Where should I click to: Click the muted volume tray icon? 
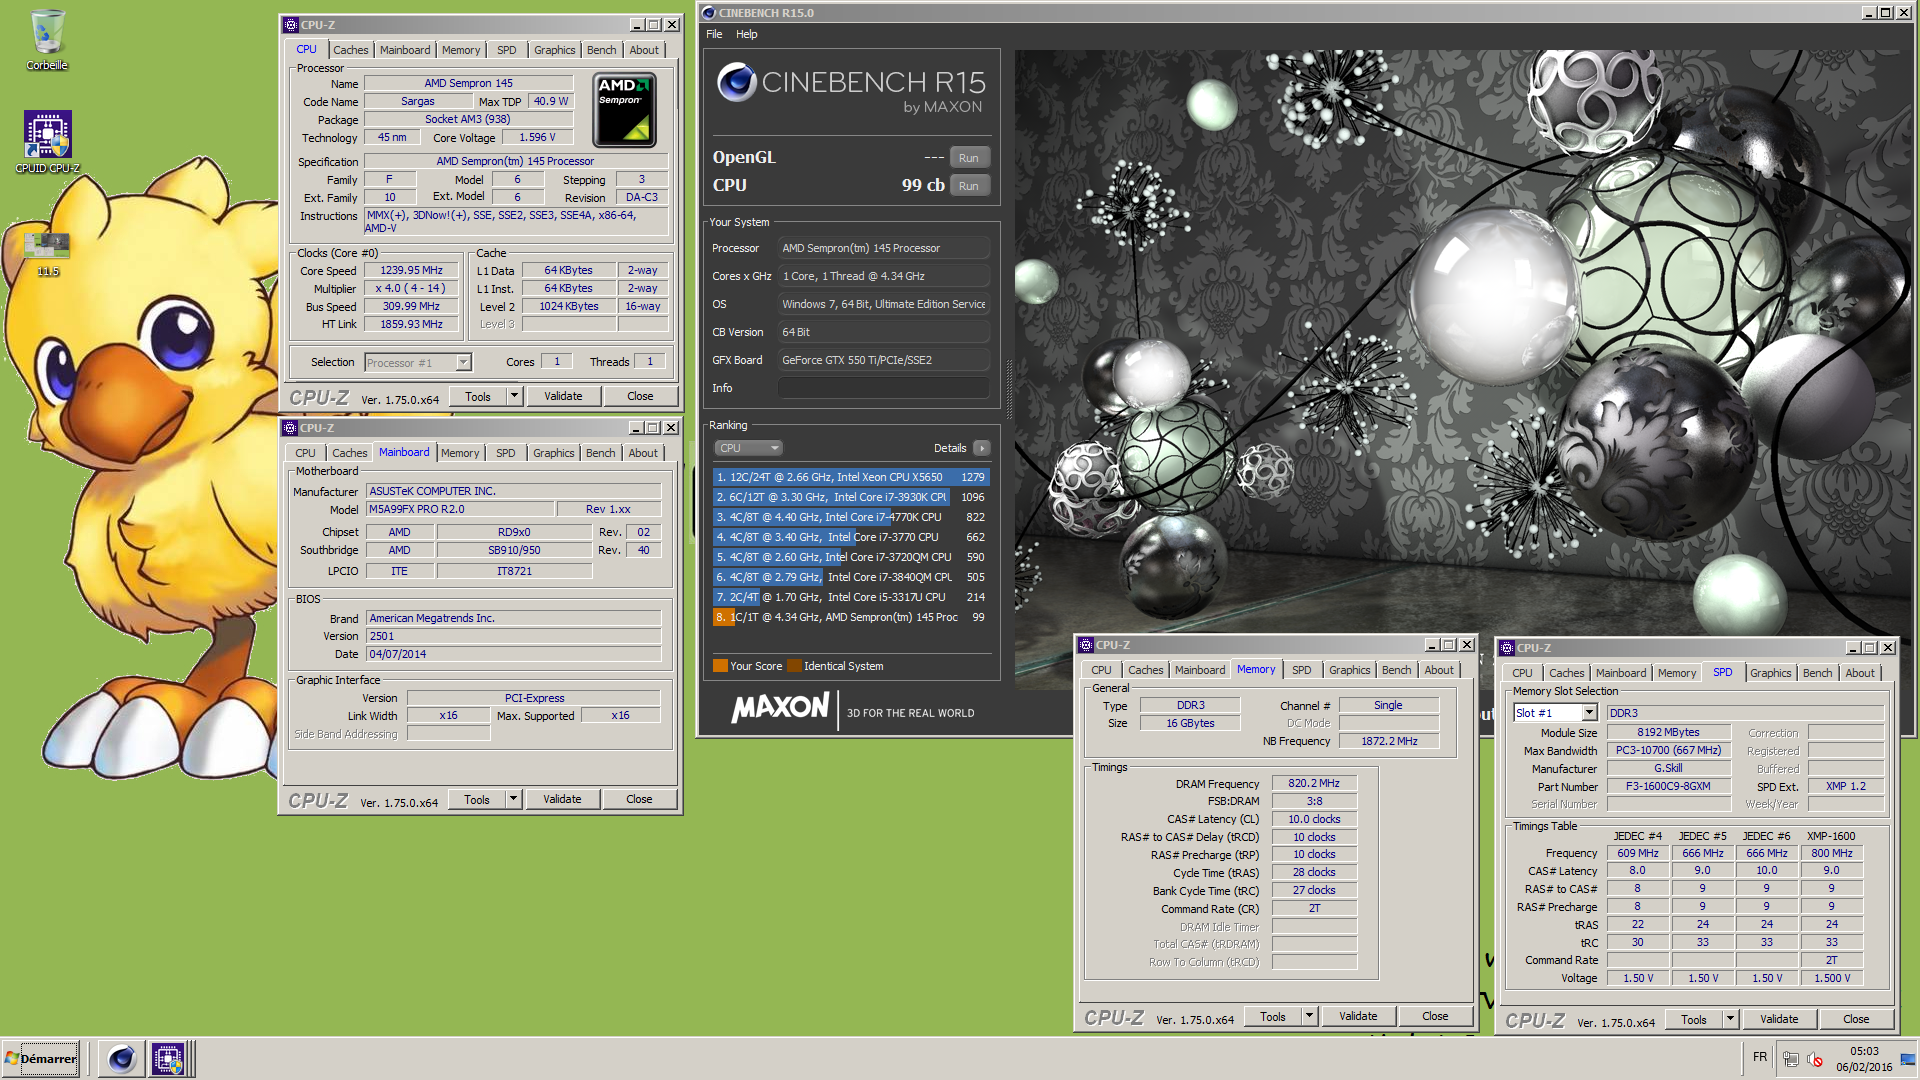[1815, 1059]
